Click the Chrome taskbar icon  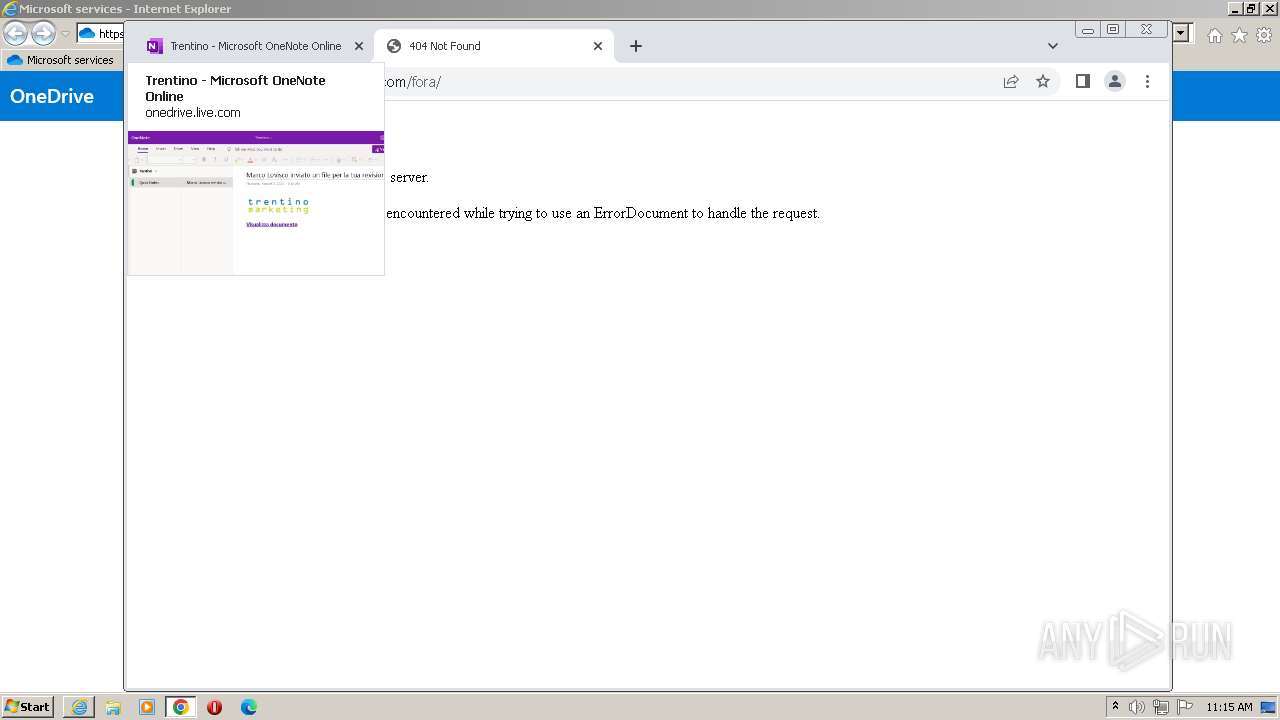click(x=181, y=707)
